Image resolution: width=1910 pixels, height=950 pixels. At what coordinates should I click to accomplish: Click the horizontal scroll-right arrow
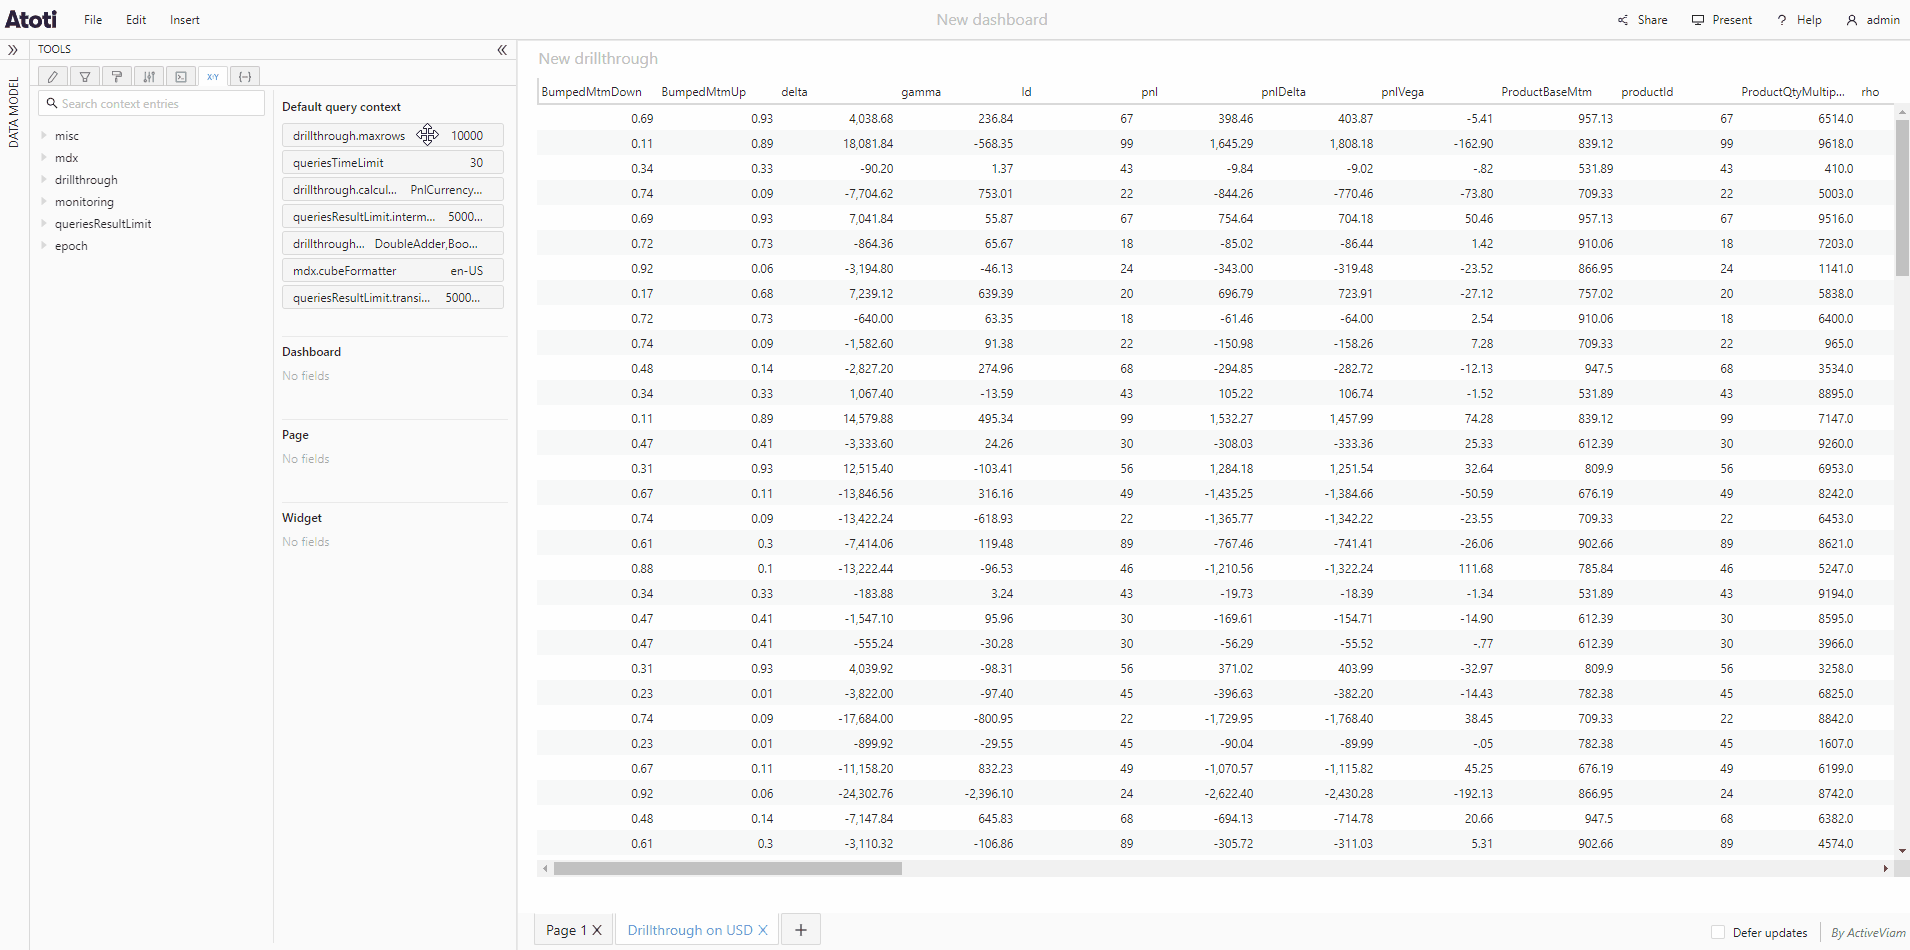click(1886, 869)
